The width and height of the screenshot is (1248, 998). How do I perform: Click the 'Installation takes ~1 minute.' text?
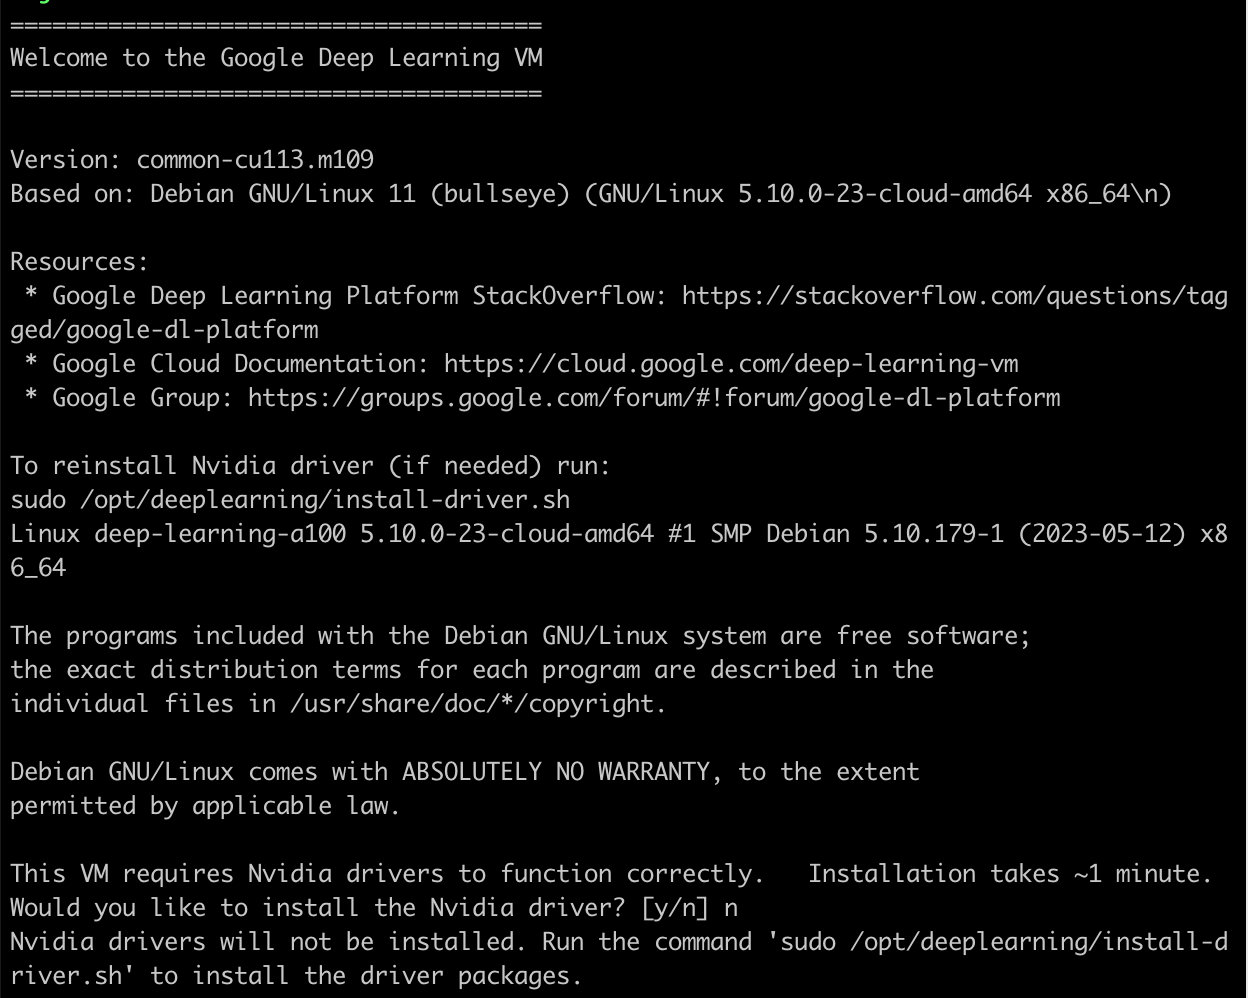click(1009, 874)
